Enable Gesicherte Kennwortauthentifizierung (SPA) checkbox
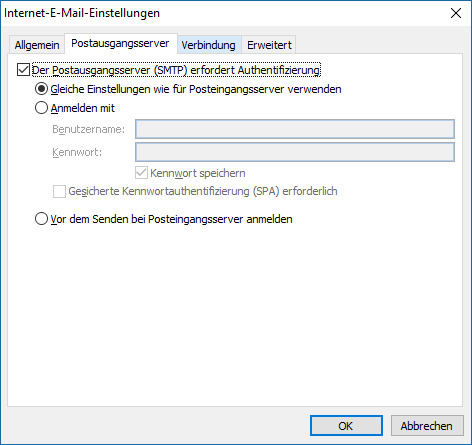This screenshot has height=445, width=472. pyautogui.click(x=59, y=191)
